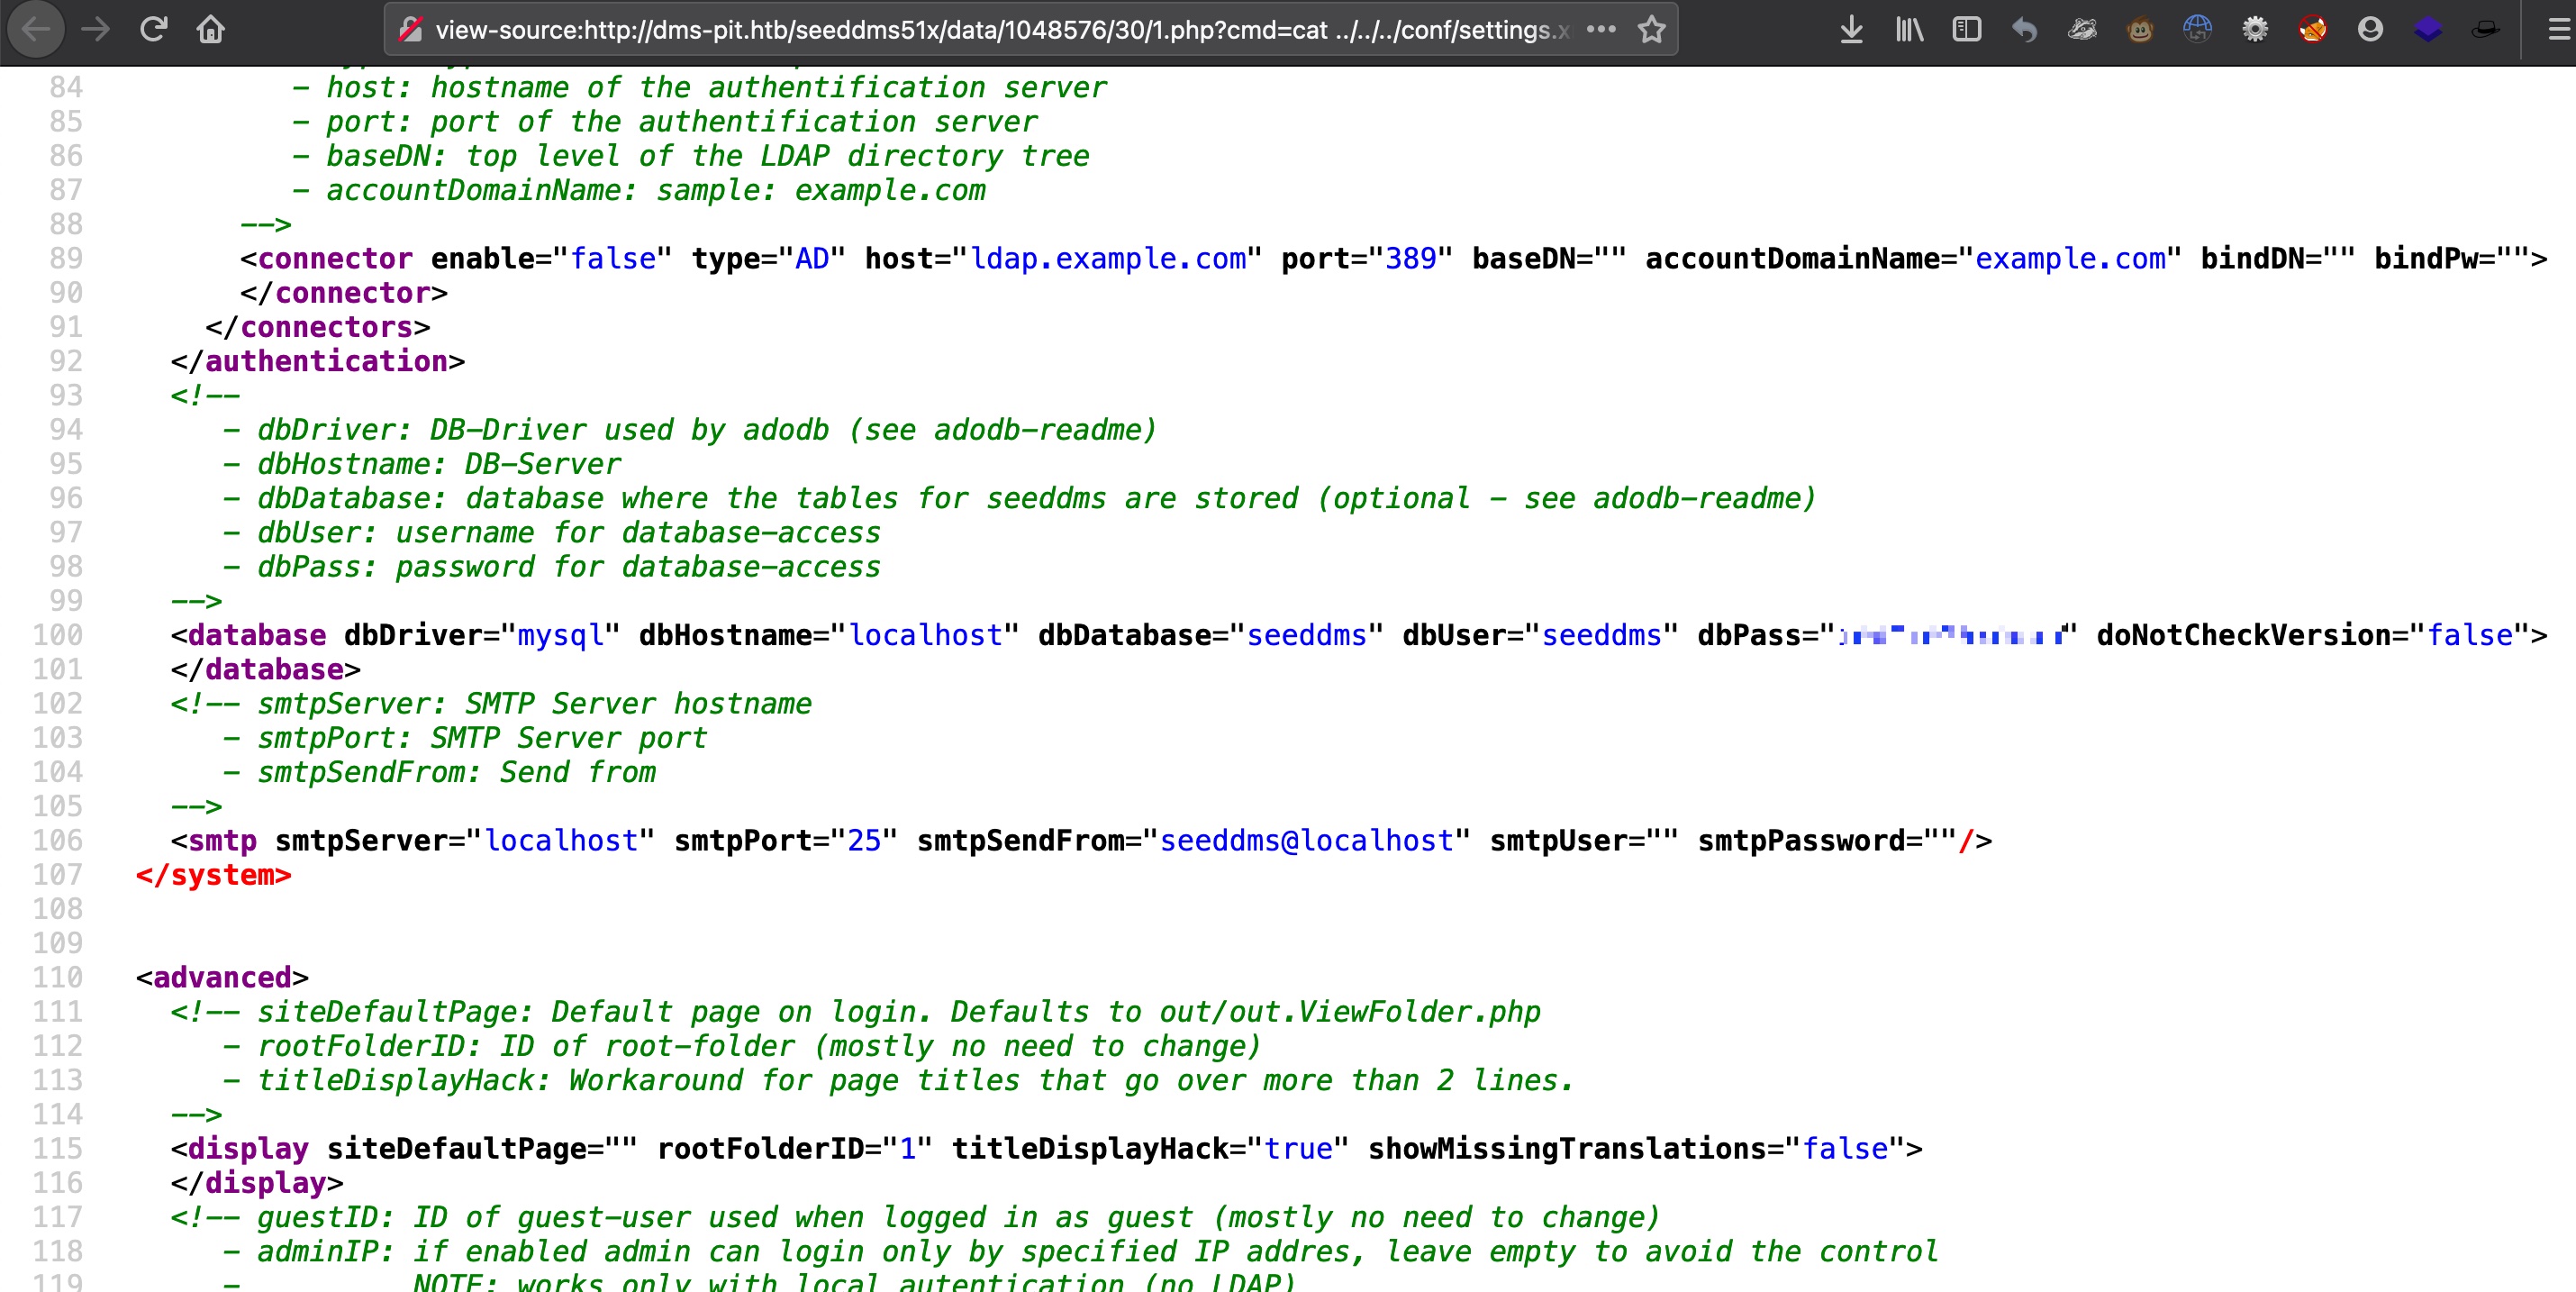Click the black hat extension icon
The image size is (2576, 1292).
(2486, 29)
